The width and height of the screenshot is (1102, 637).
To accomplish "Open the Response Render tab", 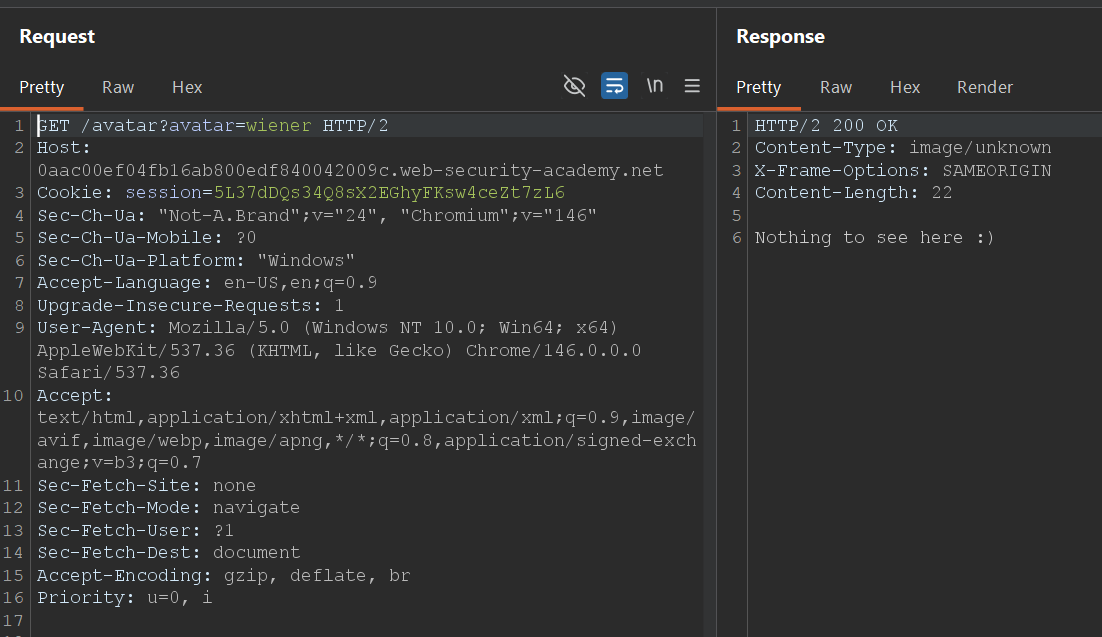I will click(x=985, y=87).
